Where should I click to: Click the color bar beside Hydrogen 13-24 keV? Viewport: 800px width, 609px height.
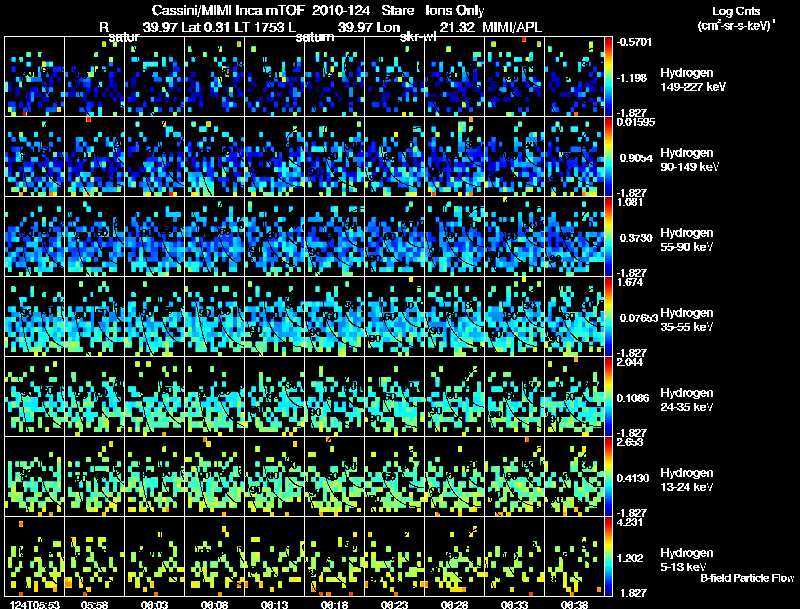tap(608, 477)
